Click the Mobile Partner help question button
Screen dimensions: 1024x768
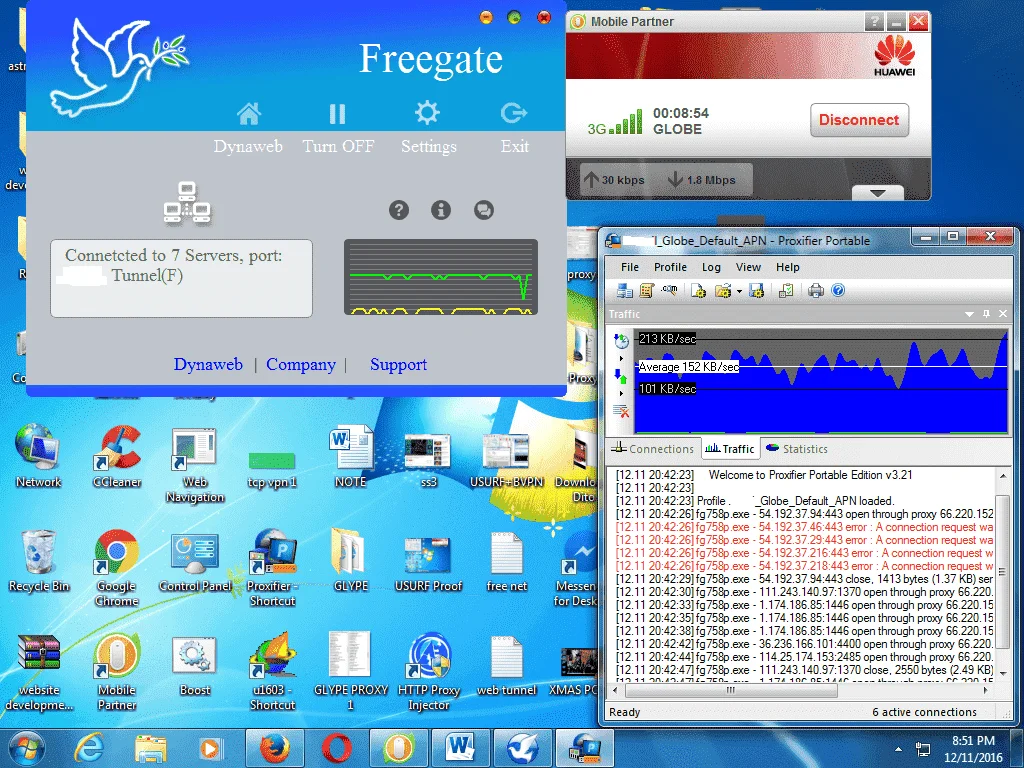pos(874,22)
